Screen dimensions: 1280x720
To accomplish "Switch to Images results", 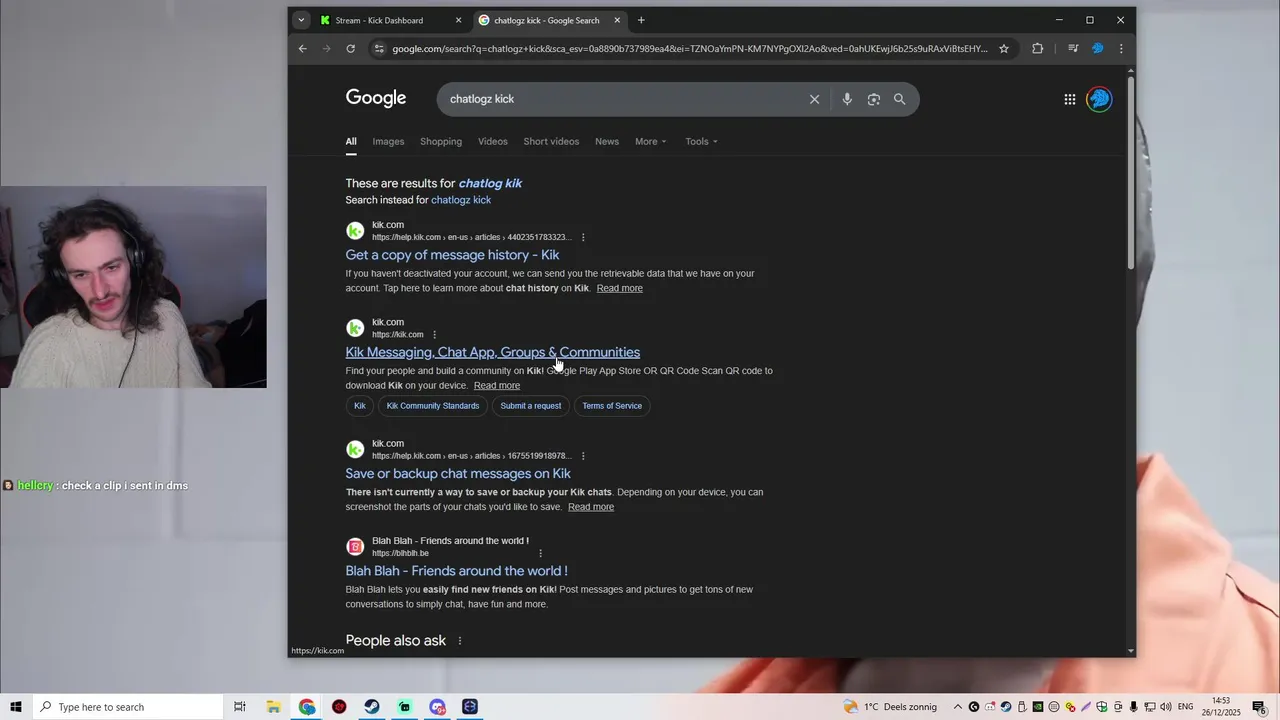I will click(388, 141).
